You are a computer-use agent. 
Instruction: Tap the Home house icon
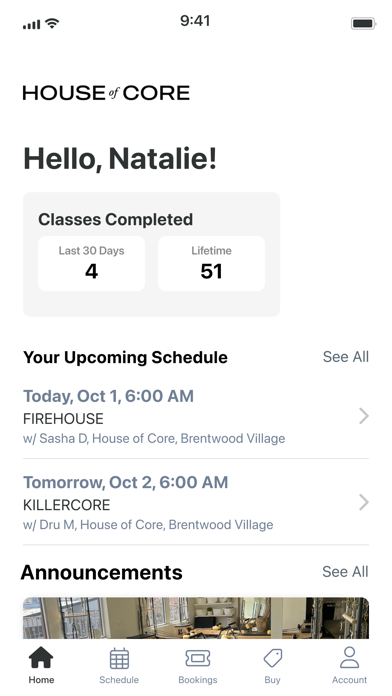[x=41, y=657]
